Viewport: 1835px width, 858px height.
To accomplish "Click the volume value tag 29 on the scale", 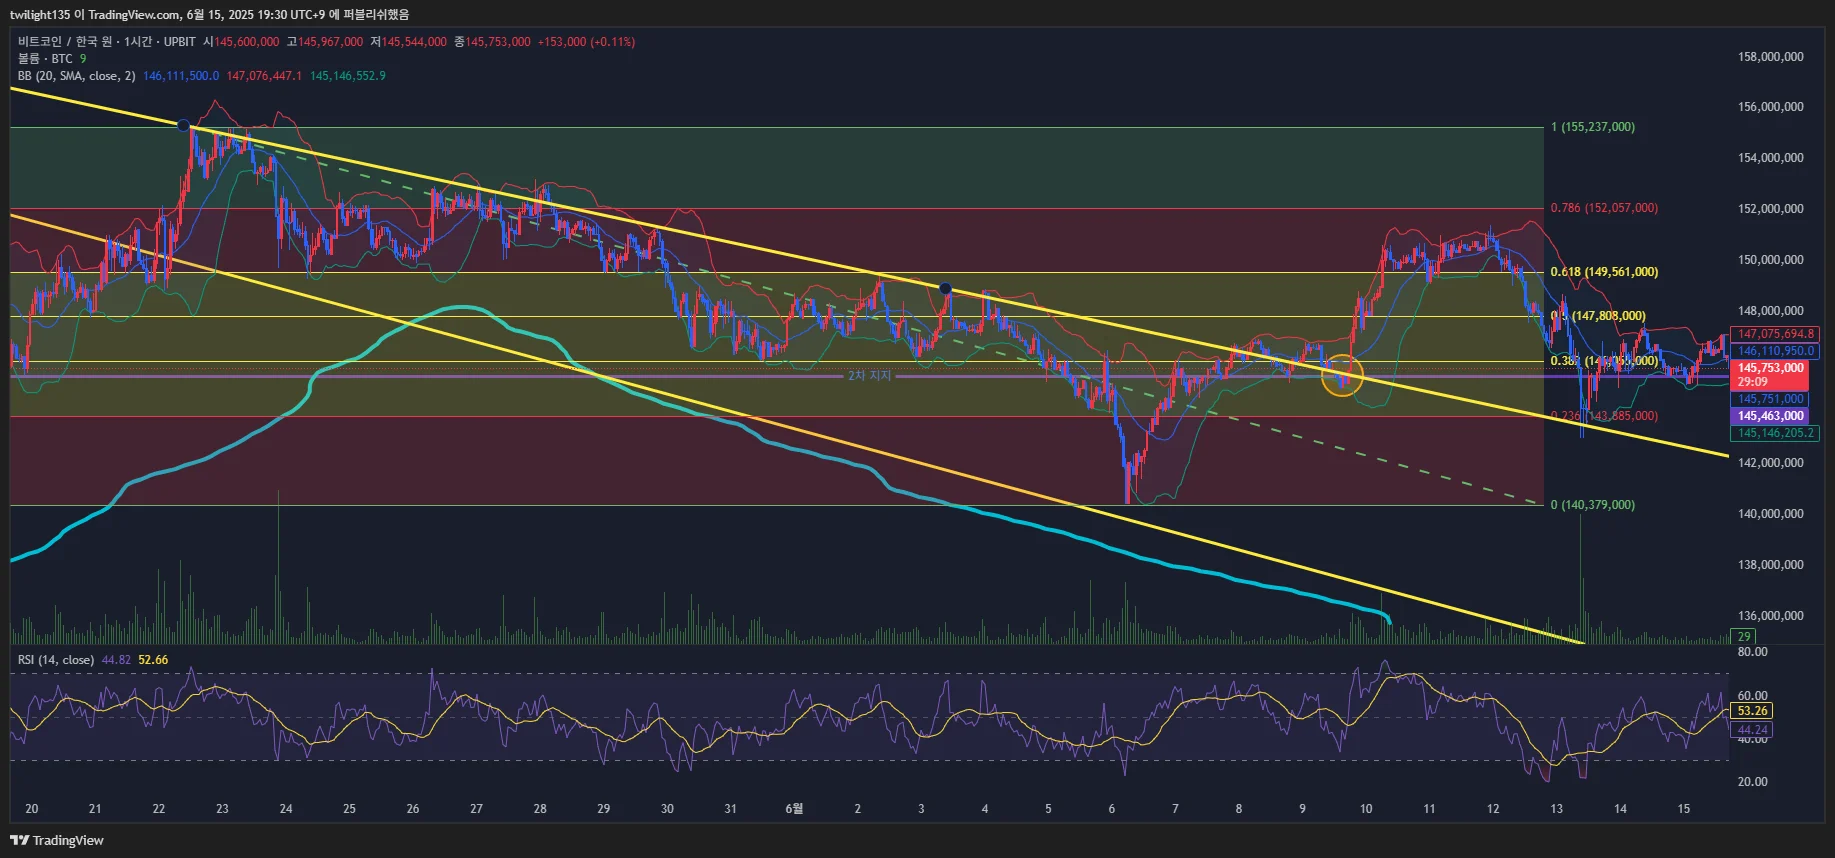I will point(1744,637).
